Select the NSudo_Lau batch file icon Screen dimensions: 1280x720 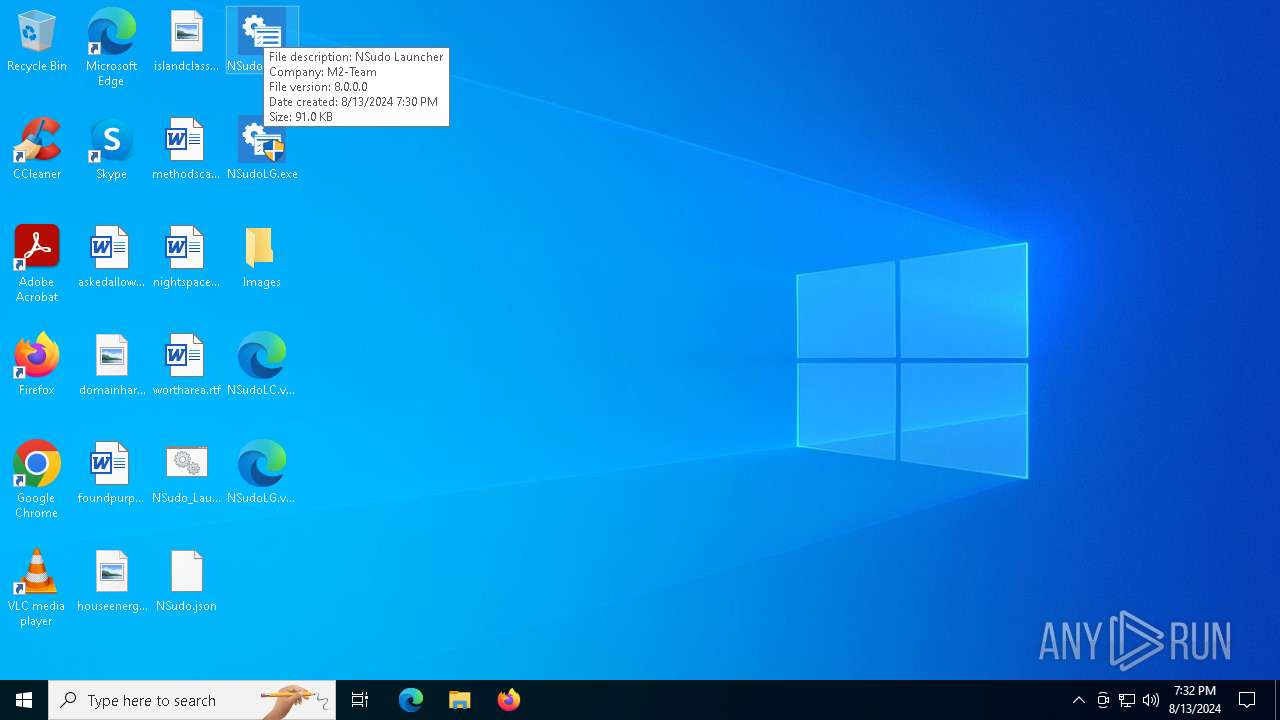(186, 473)
